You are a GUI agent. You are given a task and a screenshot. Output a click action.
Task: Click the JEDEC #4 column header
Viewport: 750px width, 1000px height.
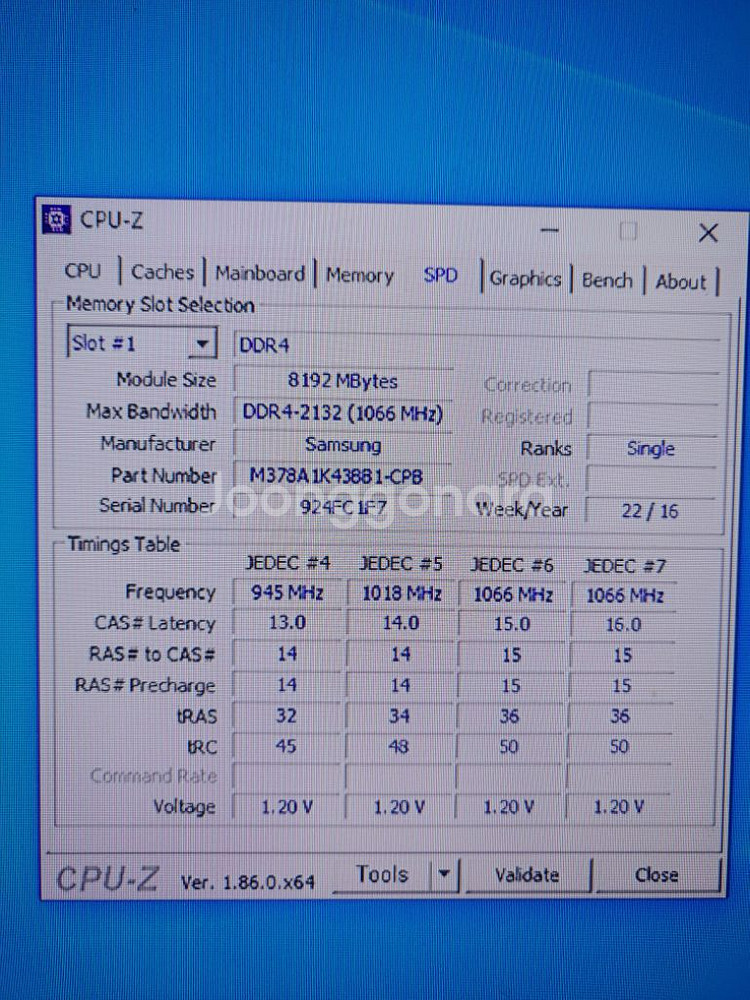[x=288, y=563]
